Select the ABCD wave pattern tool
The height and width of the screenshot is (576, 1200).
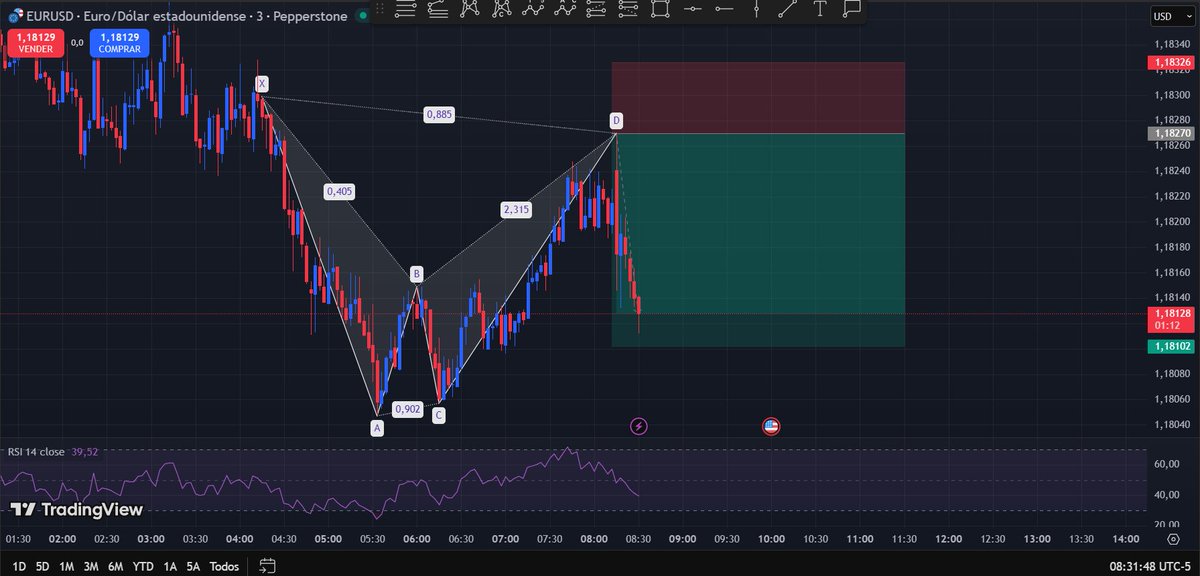(x=565, y=8)
